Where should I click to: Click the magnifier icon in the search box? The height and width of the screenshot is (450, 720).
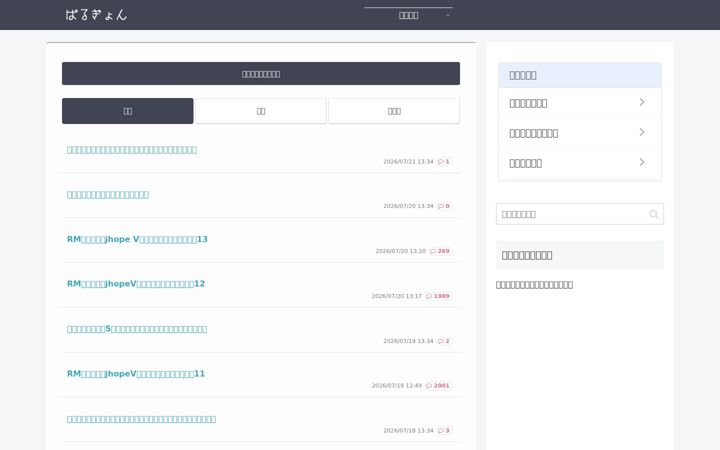click(653, 214)
